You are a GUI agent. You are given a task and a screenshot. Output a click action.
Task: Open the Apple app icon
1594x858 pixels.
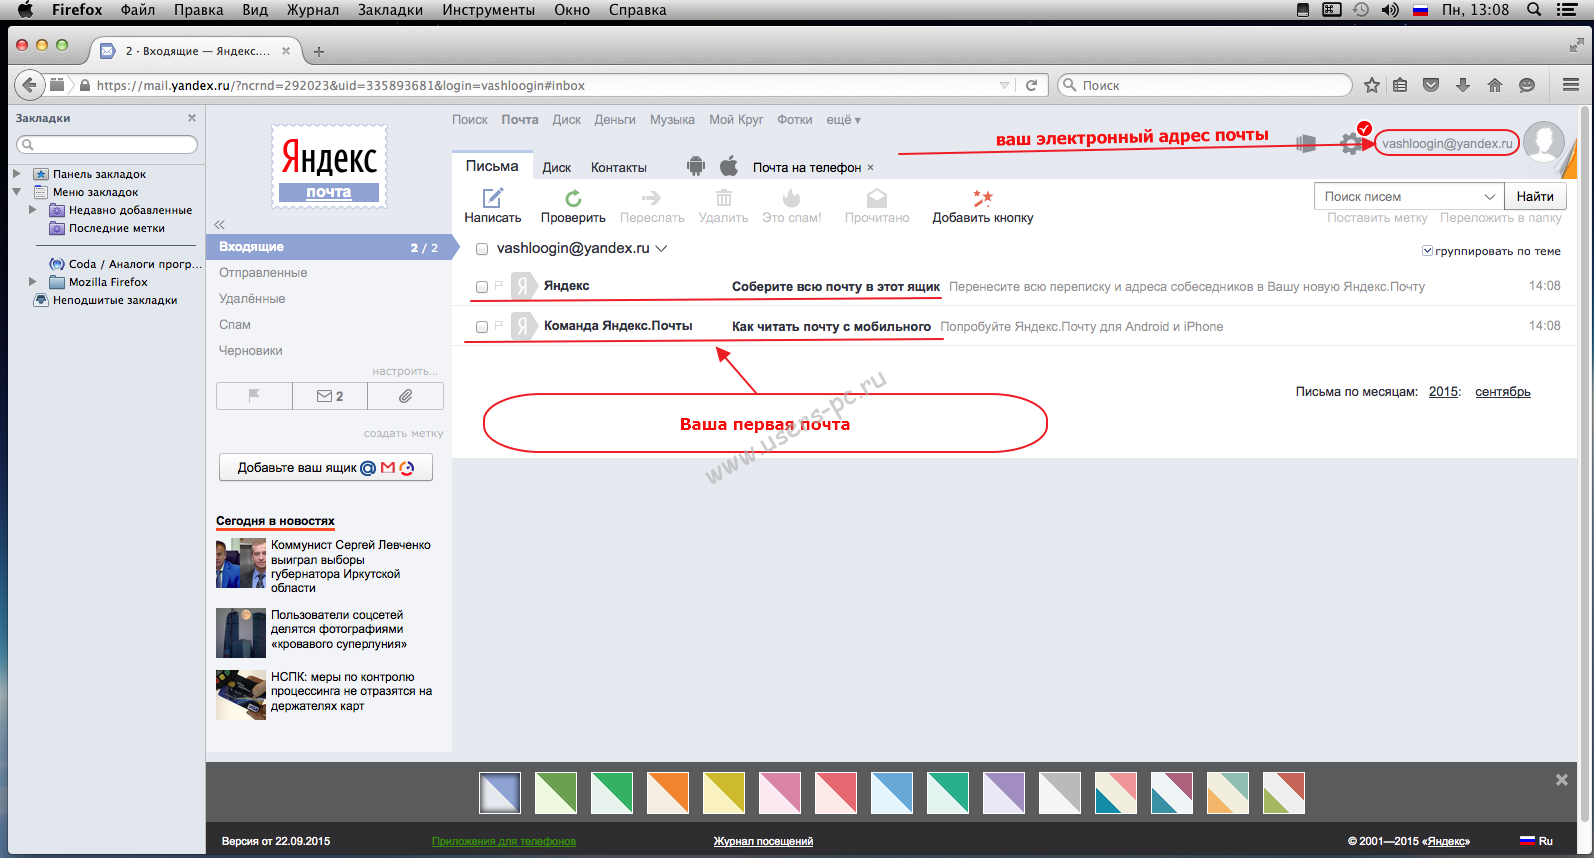point(729,166)
